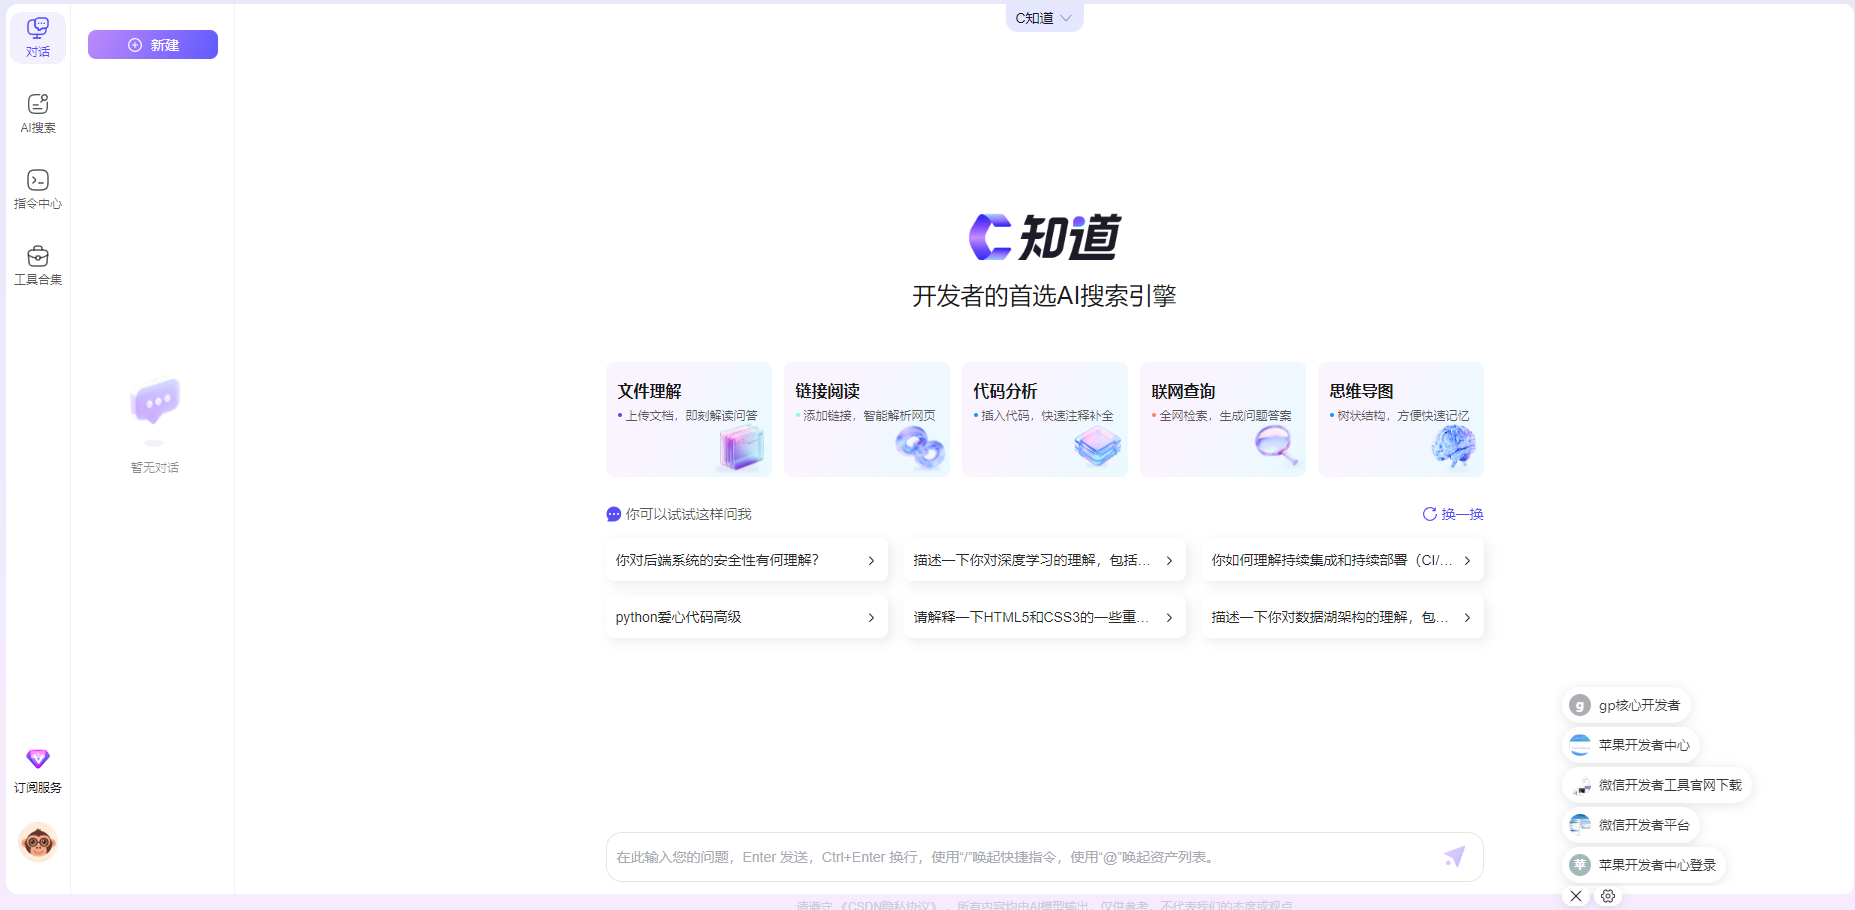Open the 链接阅读 feature card

pyautogui.click(x=867, y=419)
